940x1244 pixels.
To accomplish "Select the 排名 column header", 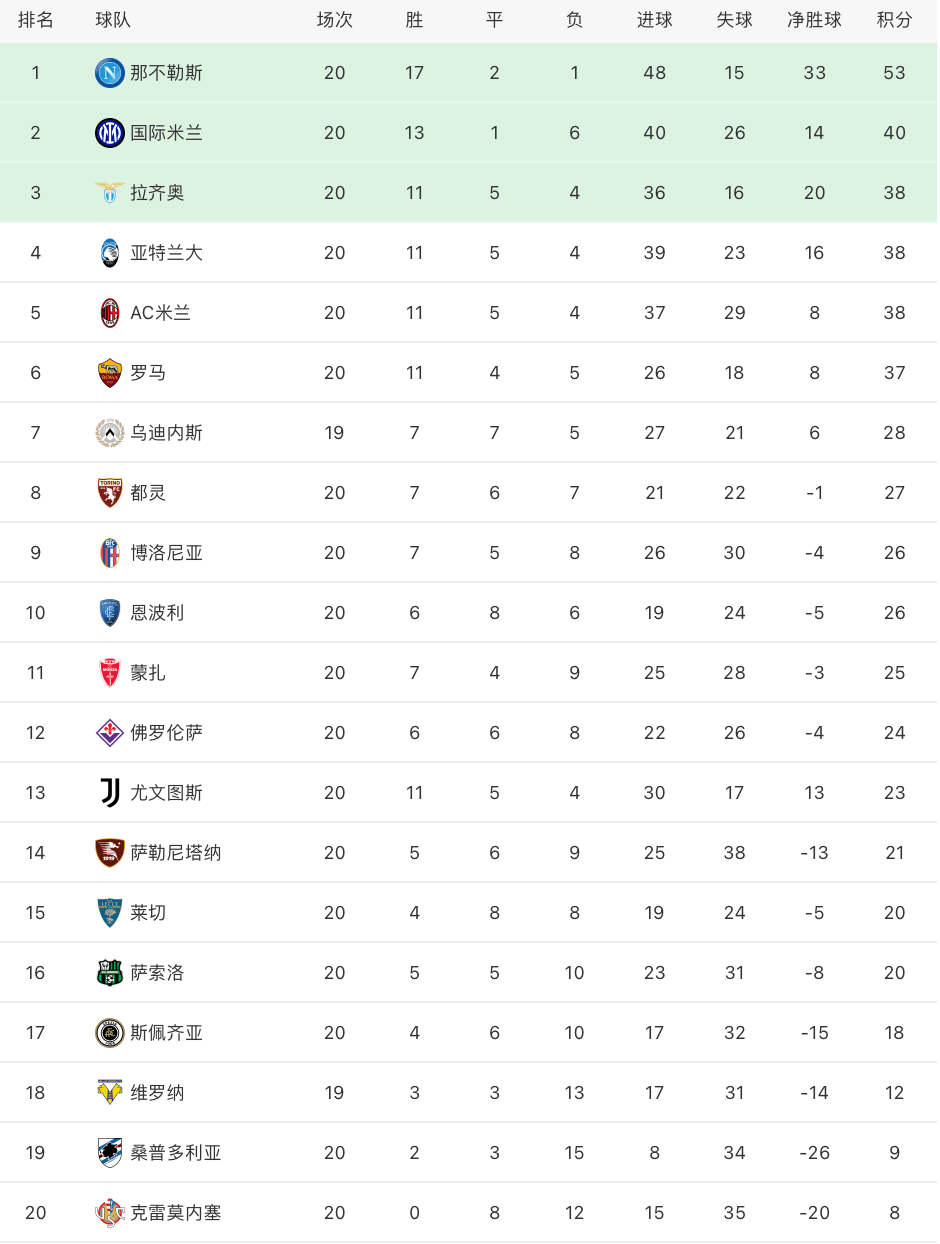I will click(36, 20).
